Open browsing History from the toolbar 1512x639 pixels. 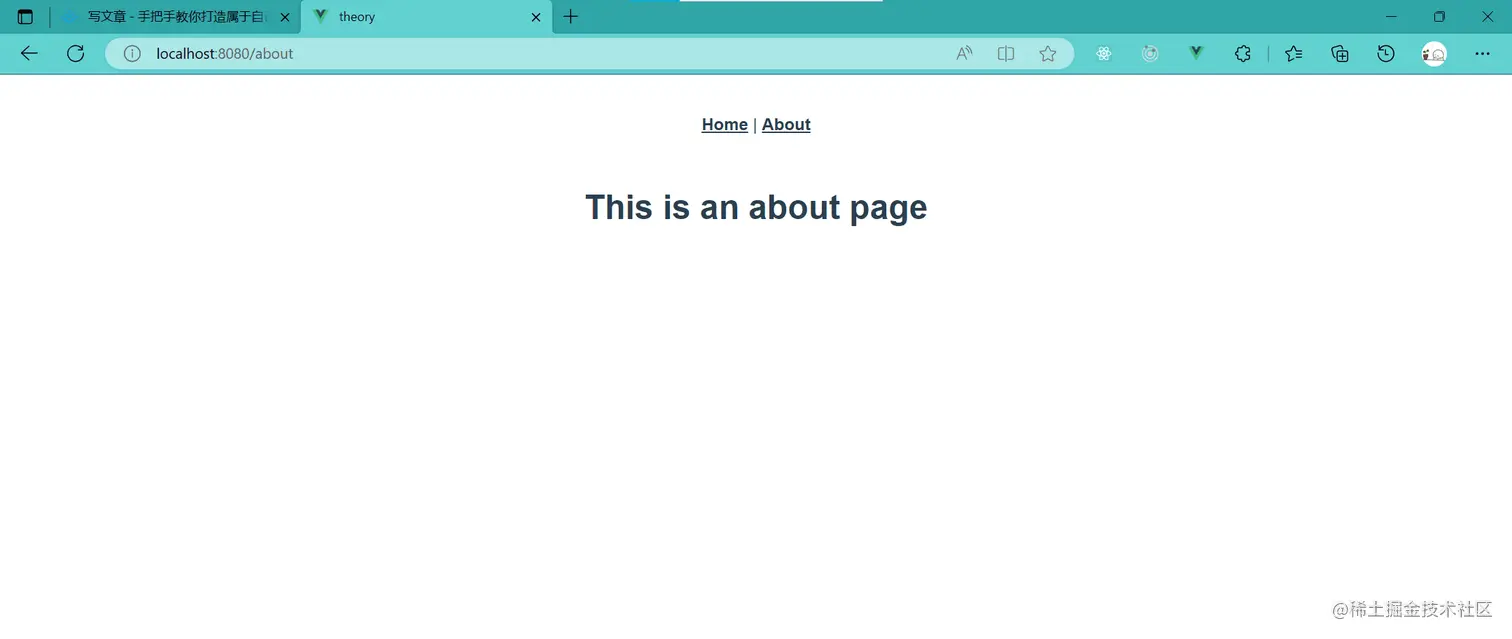(1386, 53)
